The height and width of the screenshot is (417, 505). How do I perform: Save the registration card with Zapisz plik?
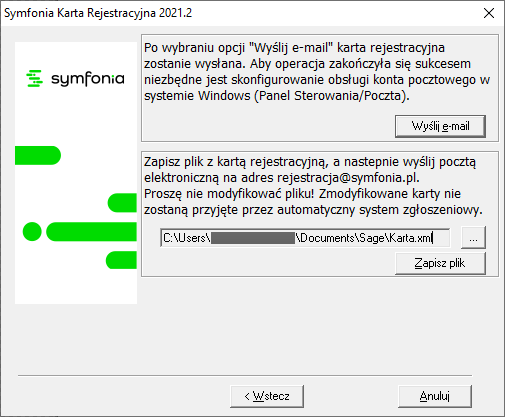click(x=440, y=263)
